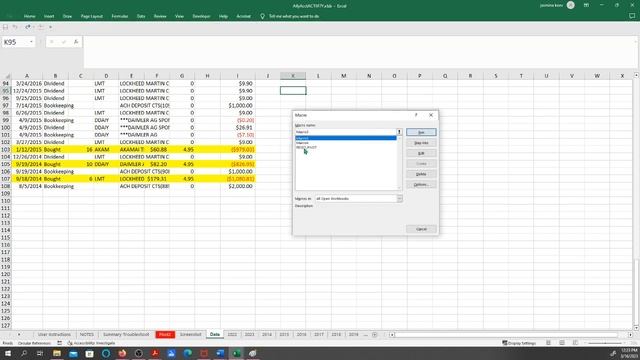Switch to Page Layout view icon
The width and height of the screenshot is (640, 360).
pyautogui.click(x=562, y=343)
